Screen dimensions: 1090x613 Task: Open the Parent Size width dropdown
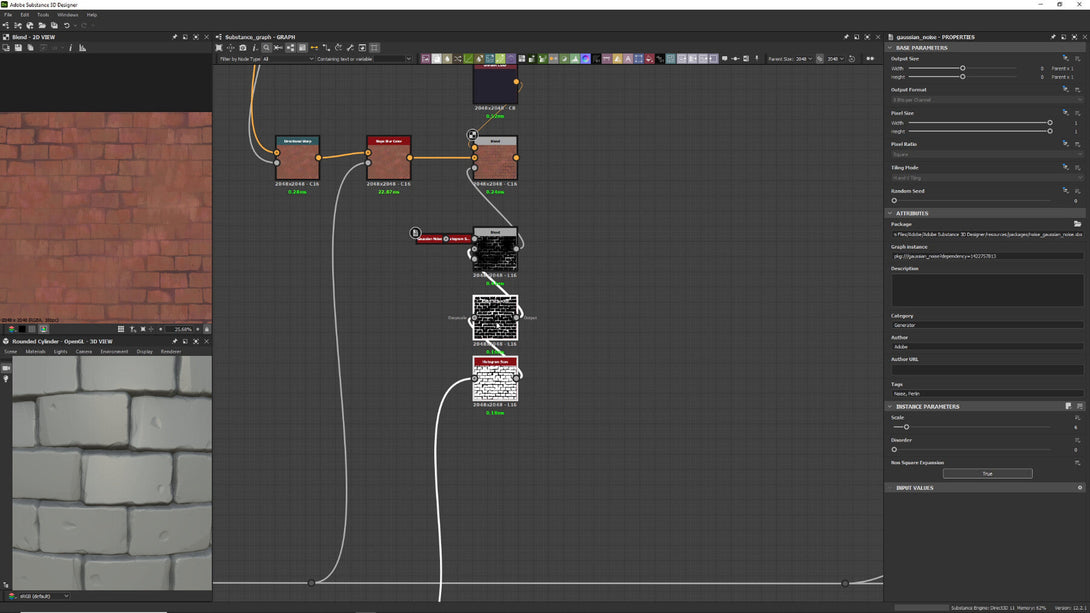coord(804,59)
